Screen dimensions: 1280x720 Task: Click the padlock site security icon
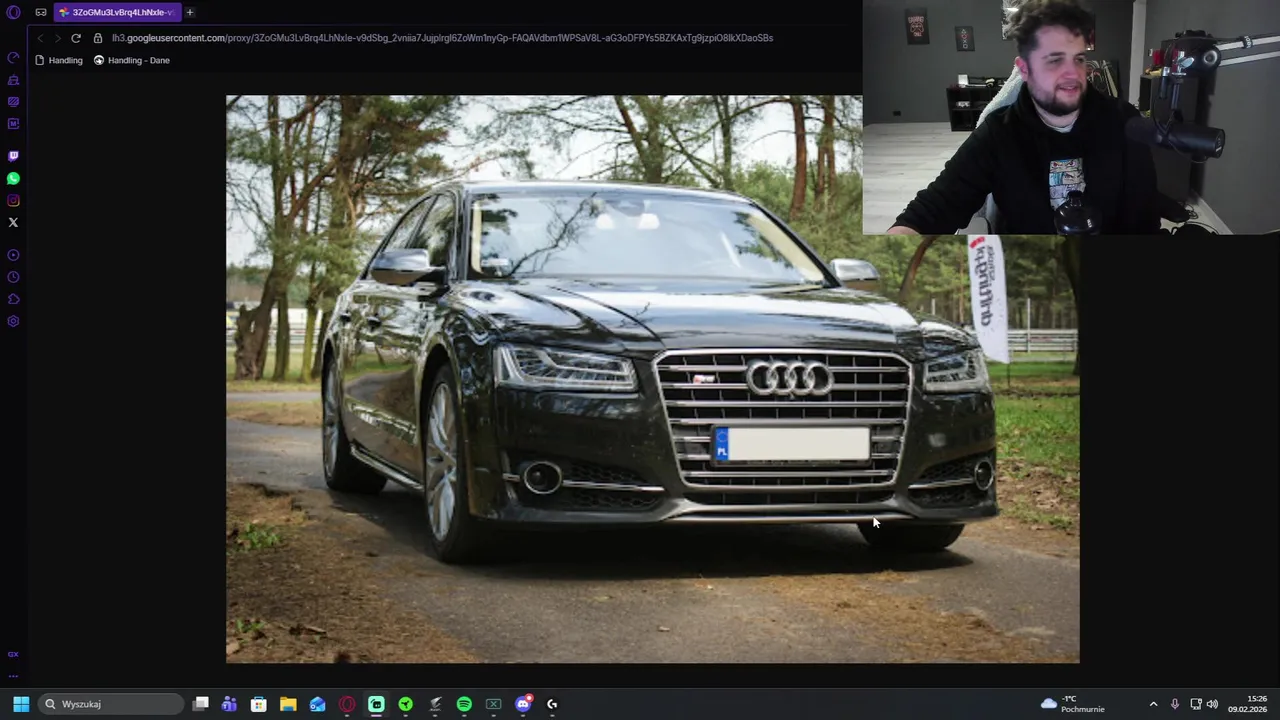click(x=98, y=38)
